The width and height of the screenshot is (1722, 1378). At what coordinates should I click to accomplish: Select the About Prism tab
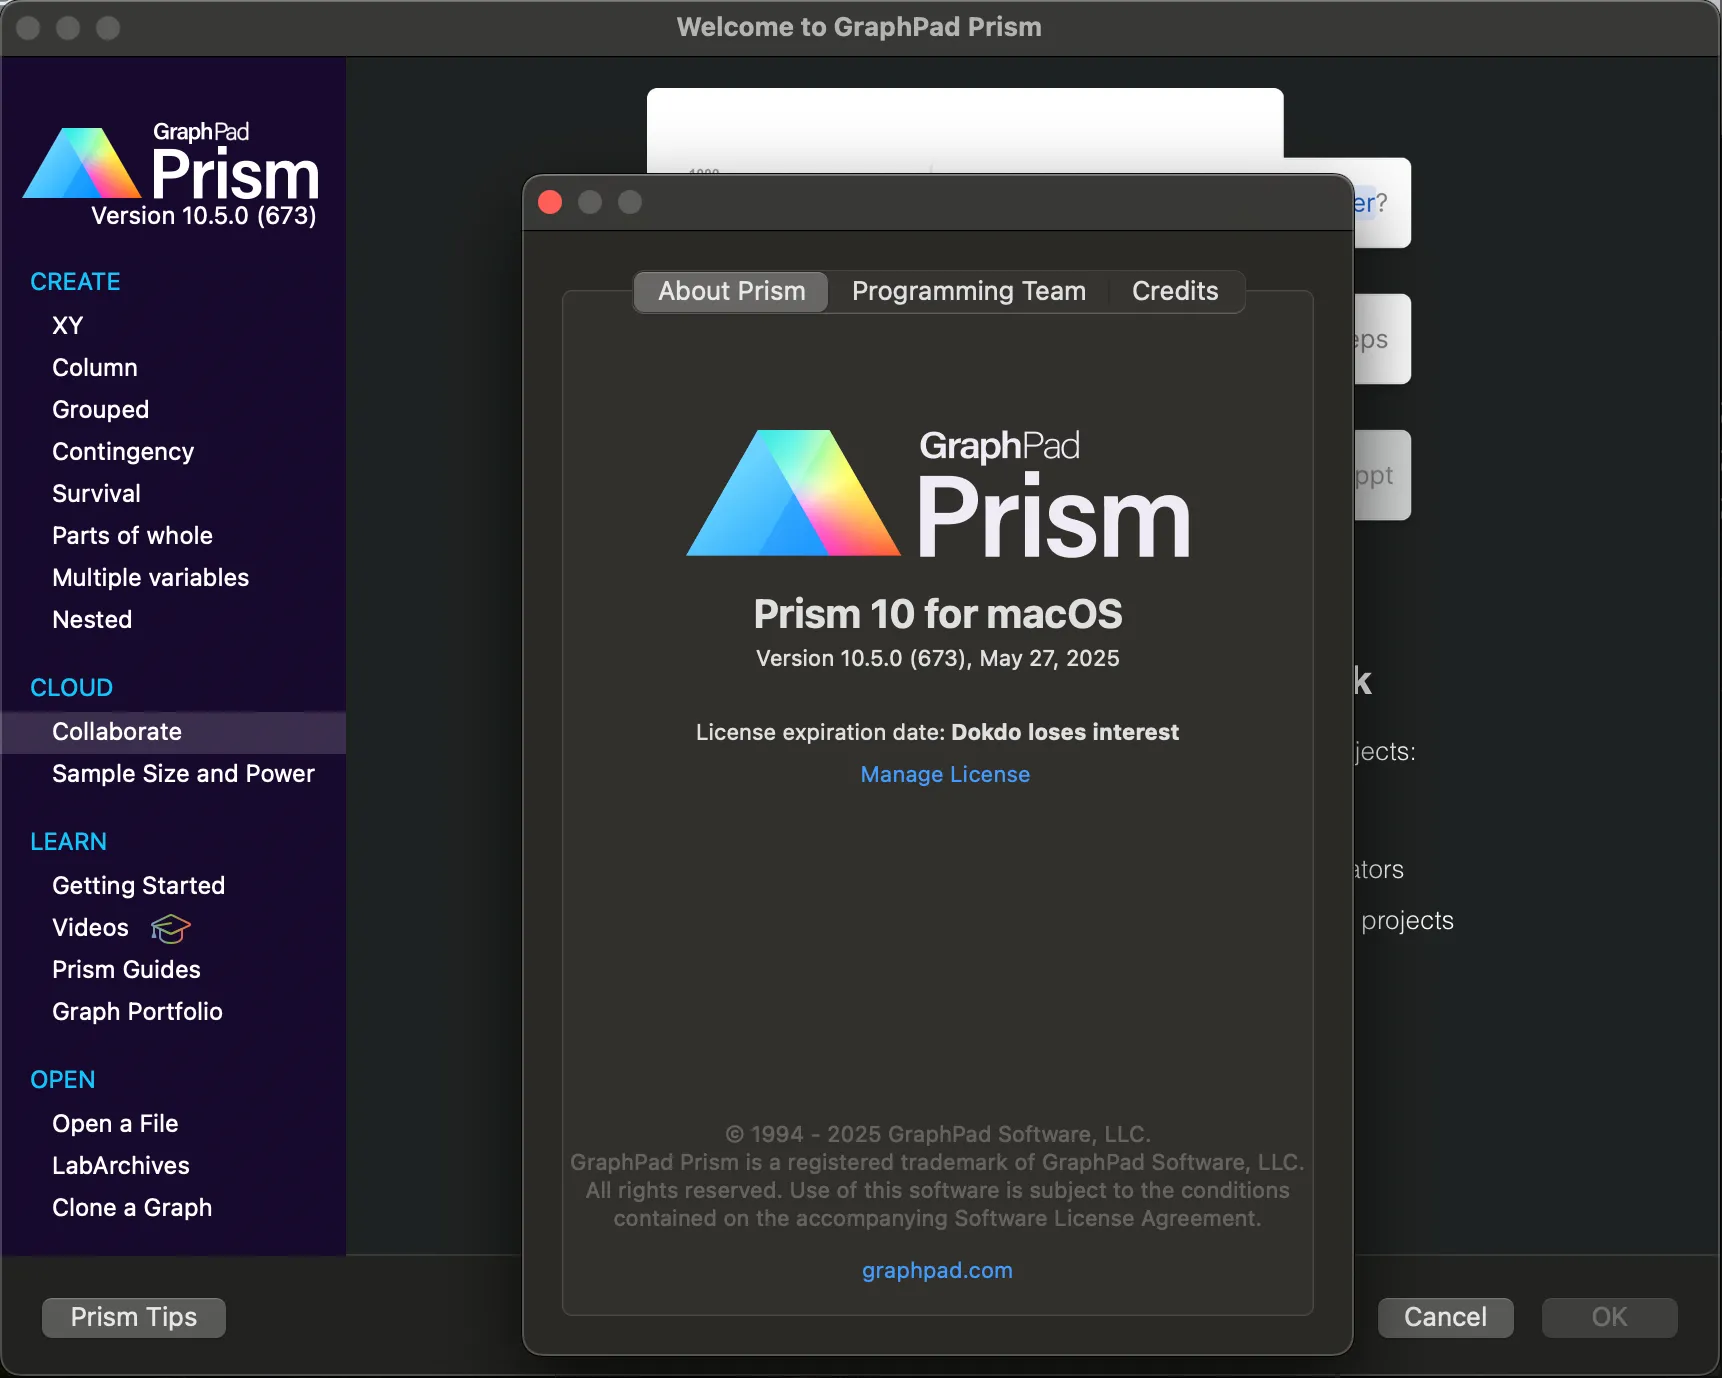tap(731, 291)
